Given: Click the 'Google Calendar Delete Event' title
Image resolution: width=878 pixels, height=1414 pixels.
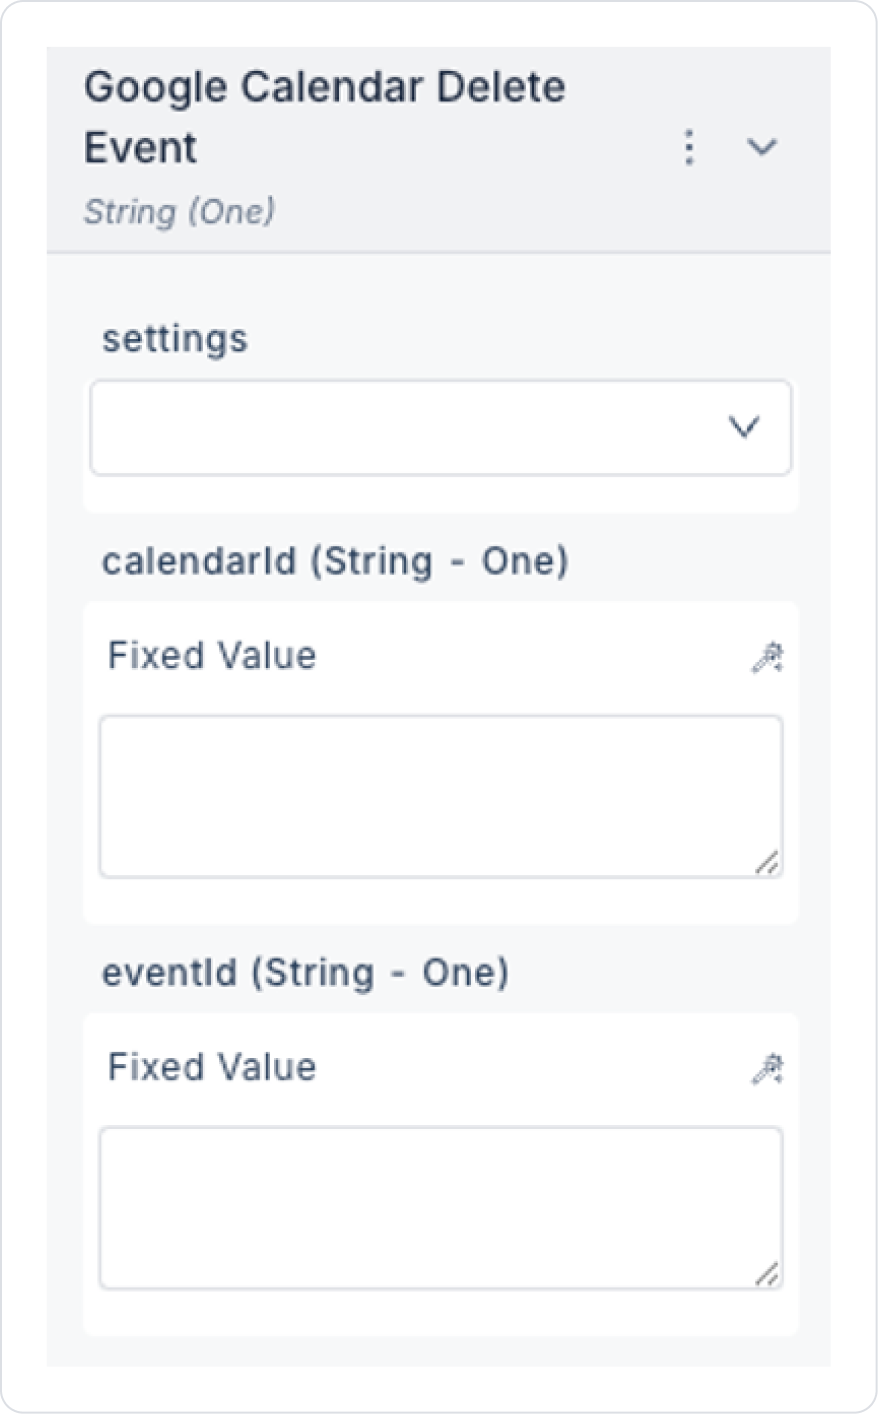Looking at the screenshot, I should (x=324, y=117).
